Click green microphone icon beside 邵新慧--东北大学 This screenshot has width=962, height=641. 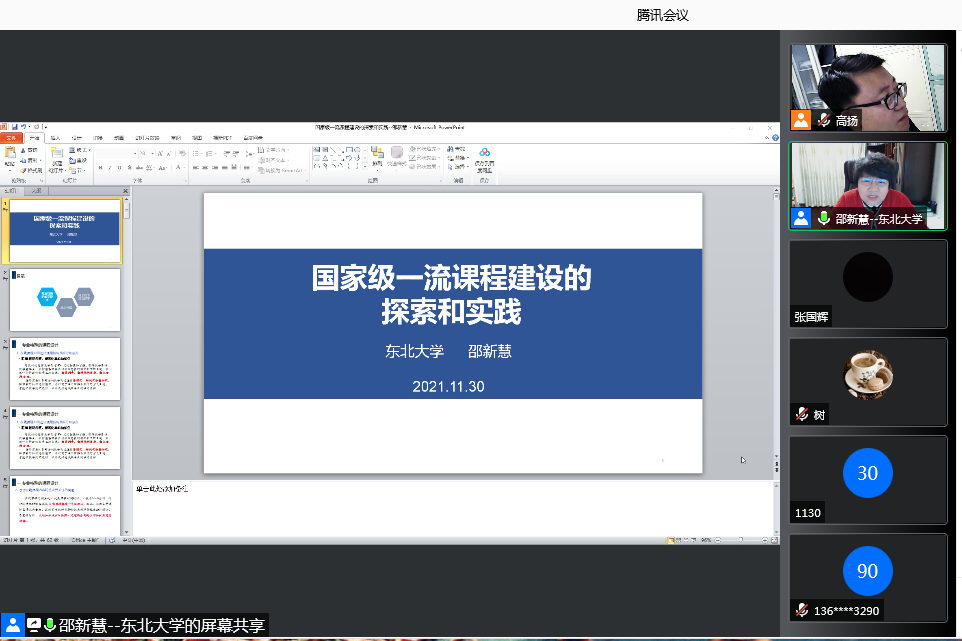tap(825, 218)
